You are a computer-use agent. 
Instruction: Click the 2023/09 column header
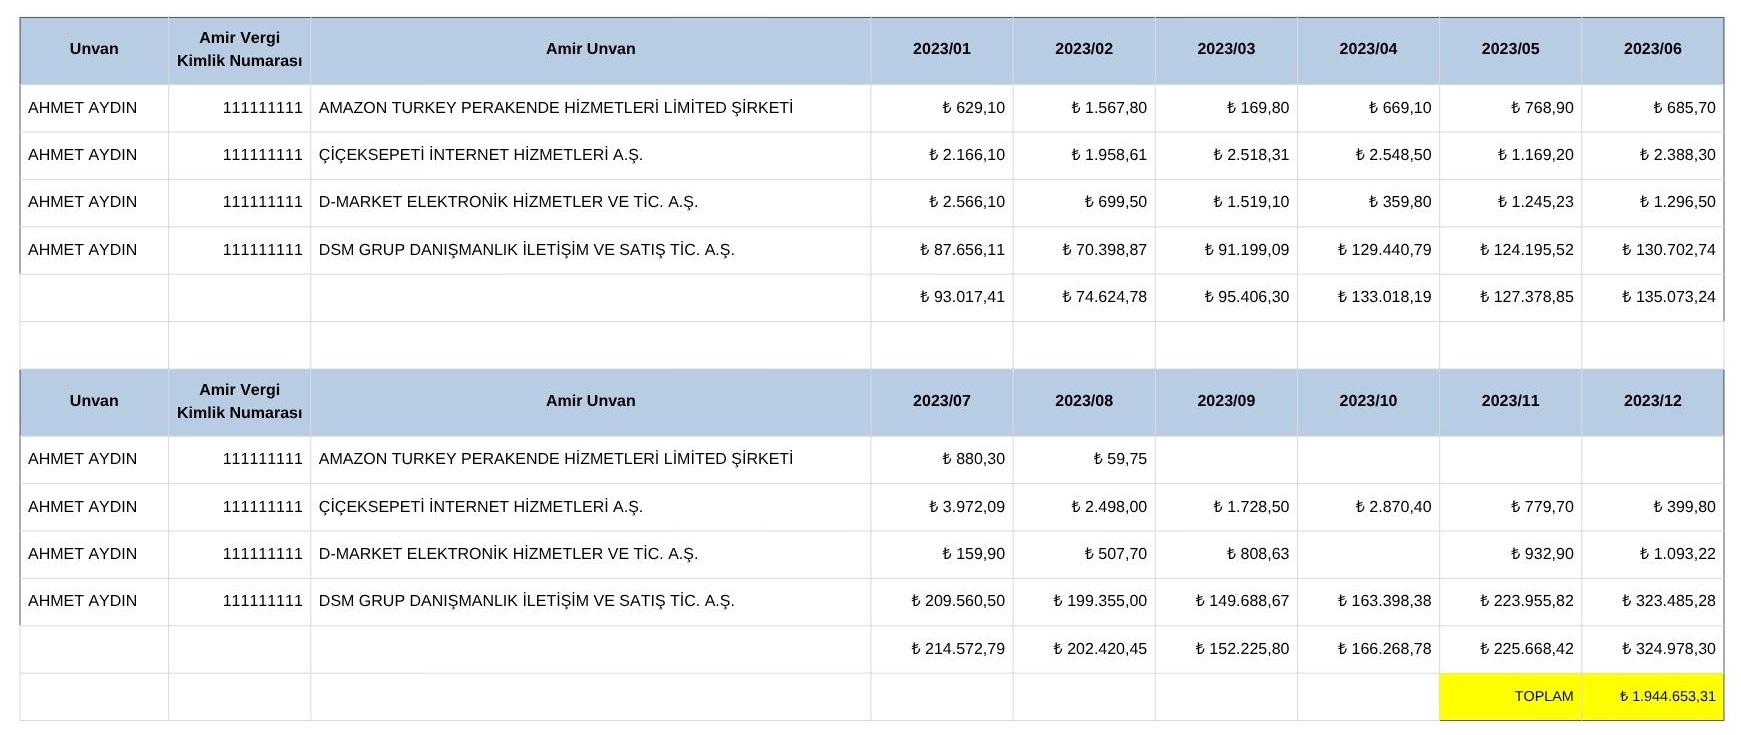coord(1226,401)
